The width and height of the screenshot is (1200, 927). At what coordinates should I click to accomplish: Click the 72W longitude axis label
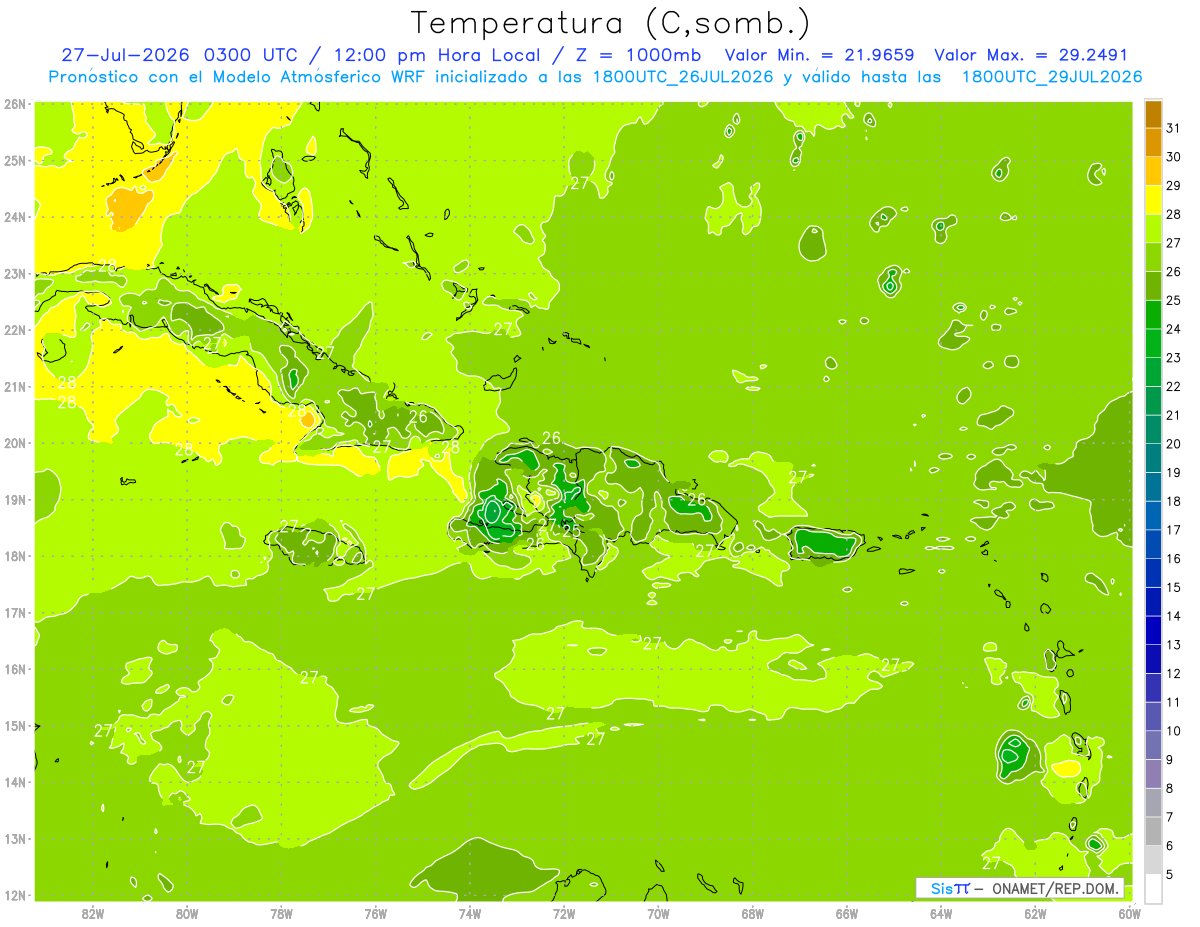tap(564, 913)
